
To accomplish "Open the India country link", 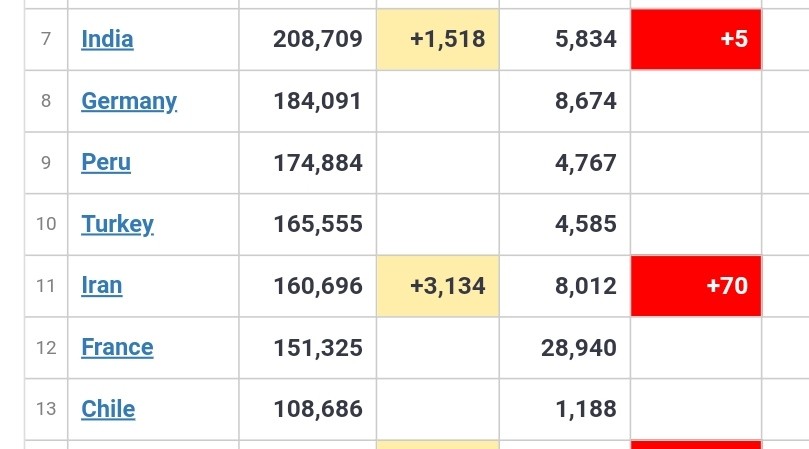I will pyautogui.click(x=107, y=39).
